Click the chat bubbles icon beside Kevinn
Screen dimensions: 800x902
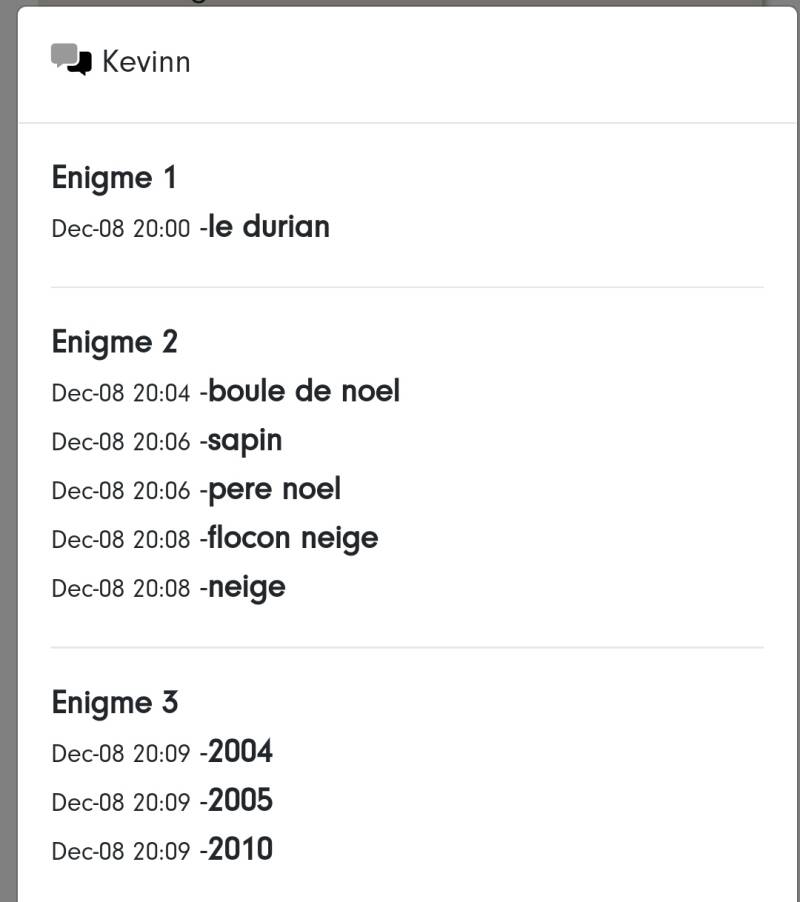point(71,60)
